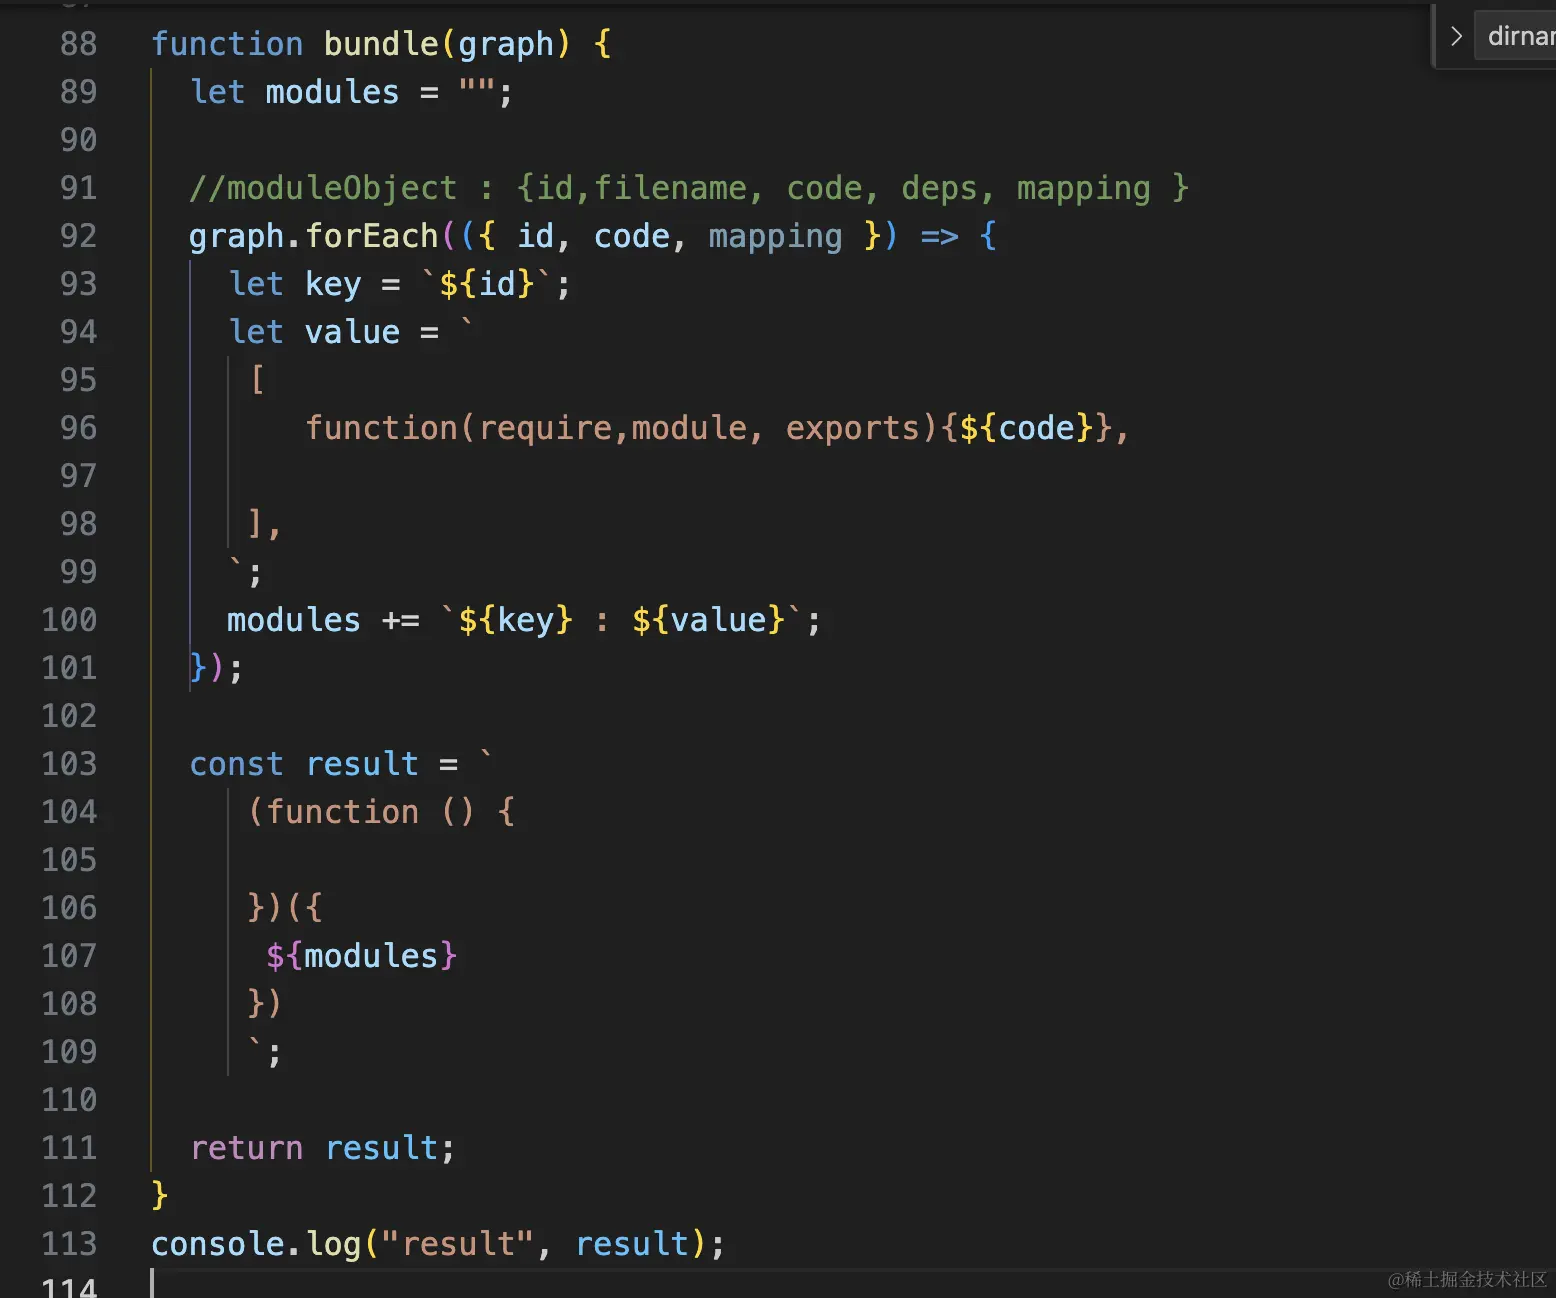Click the return keyword on line 111
Viewport: 1556px width, 1298px height.
pyautogui.click(x=246, y=1148)
